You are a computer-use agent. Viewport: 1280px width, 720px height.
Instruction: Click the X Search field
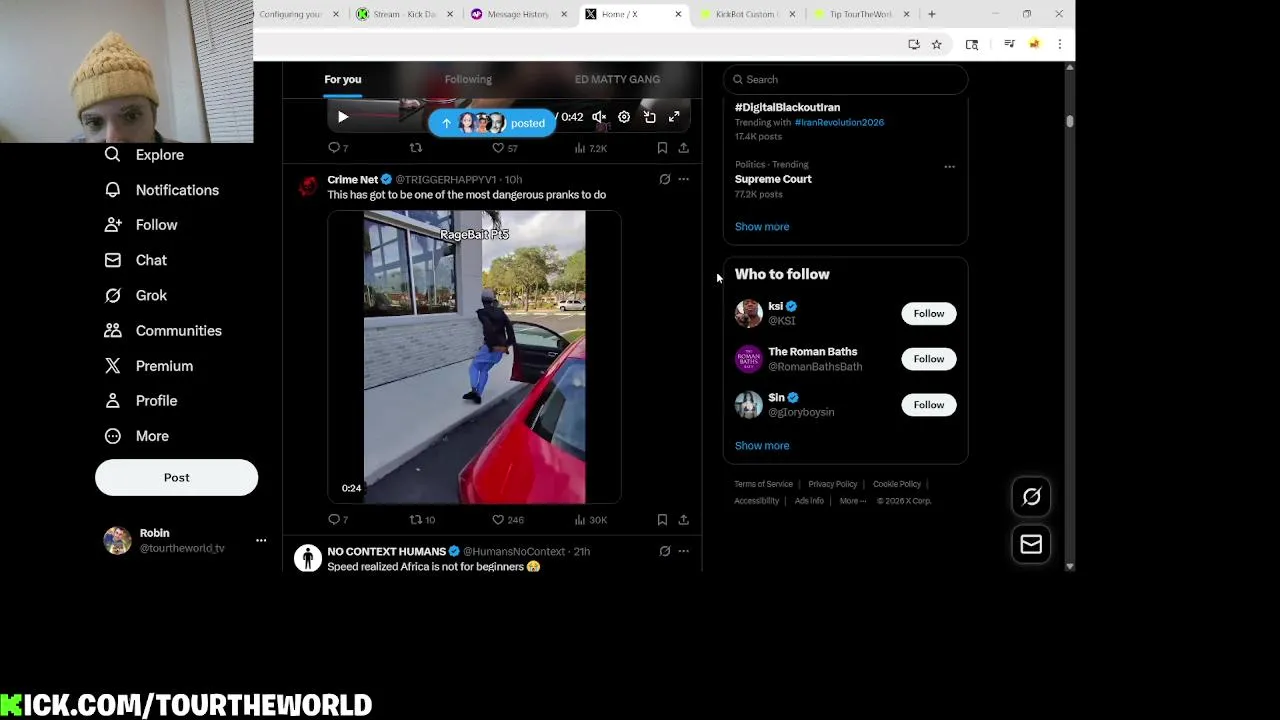845,79
